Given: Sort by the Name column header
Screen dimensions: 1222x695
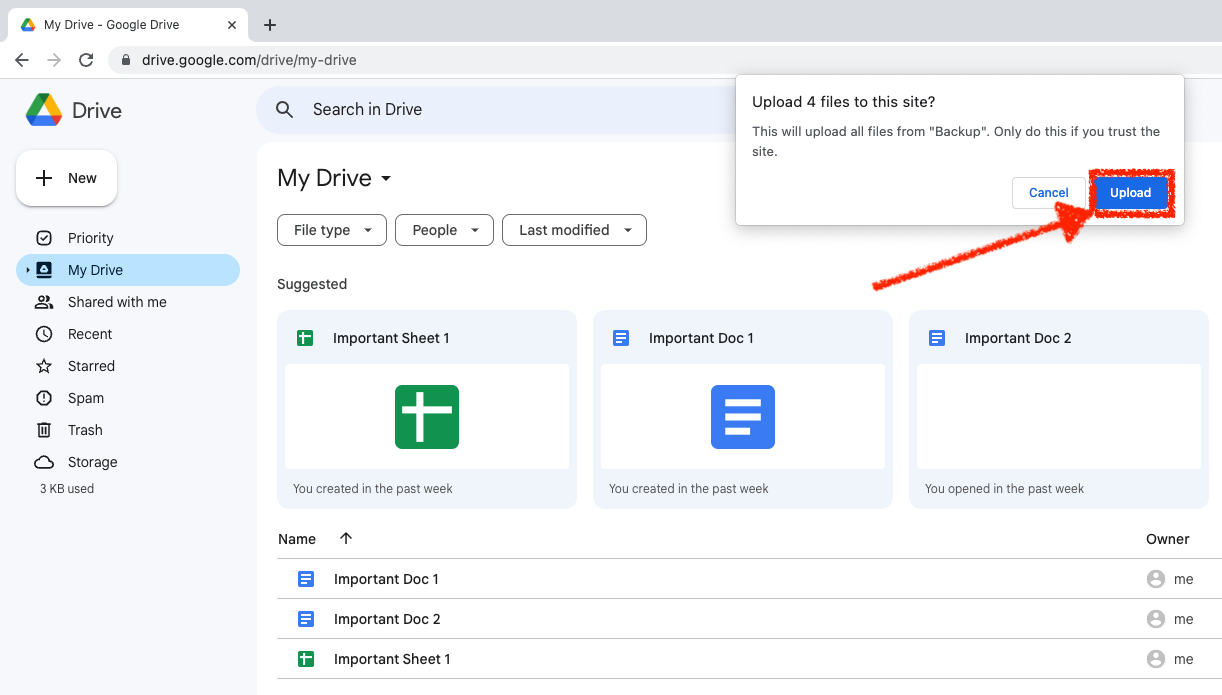Looking at the screenshot, I should tap(297, 539).
